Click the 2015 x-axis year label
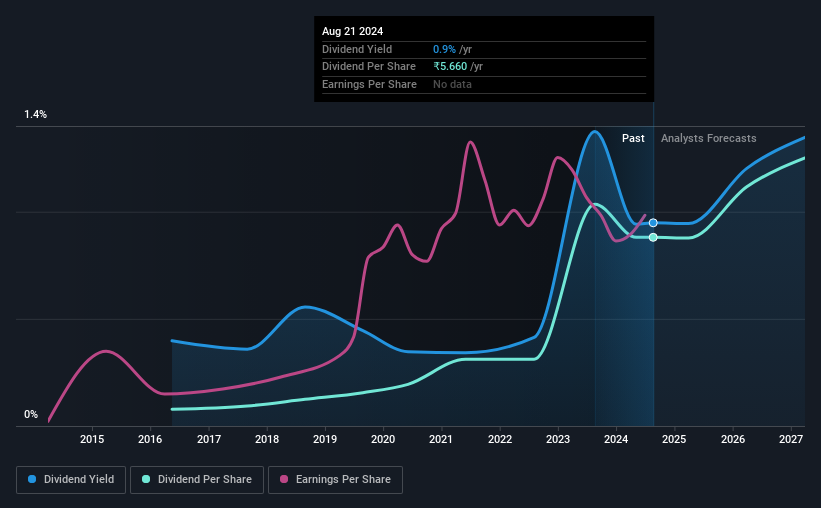The height and width of the screenshot is (508, 821). [92, 439]
